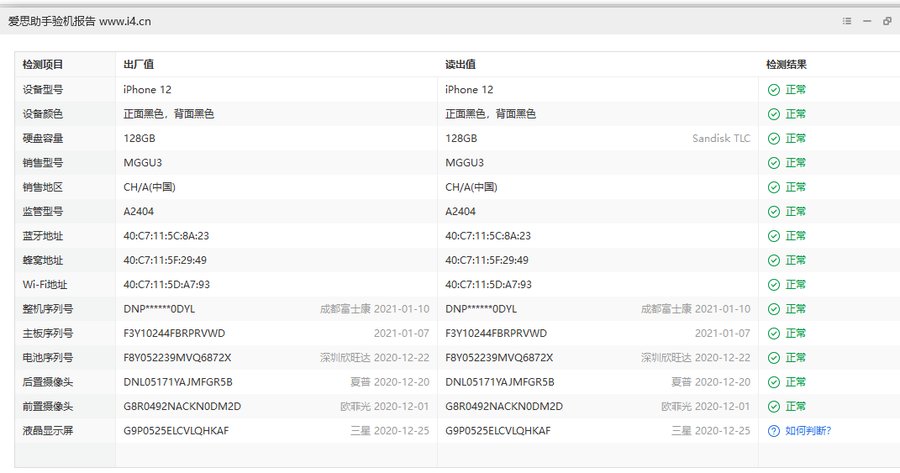Click the question mark icon in the 液晶显示屏 row
Viewport: 900px width, 473px height.
pos(774,431)
